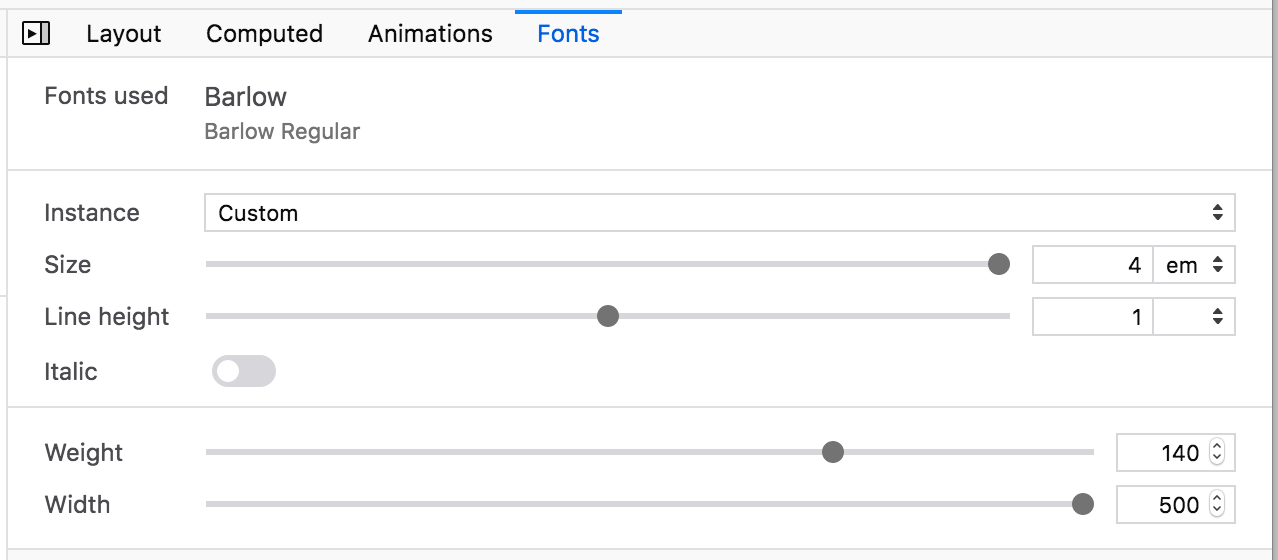Click the Line height value field
The width and height of the screenshot is (1278, 560).
pyautogui.click(x=1092, y=317)
